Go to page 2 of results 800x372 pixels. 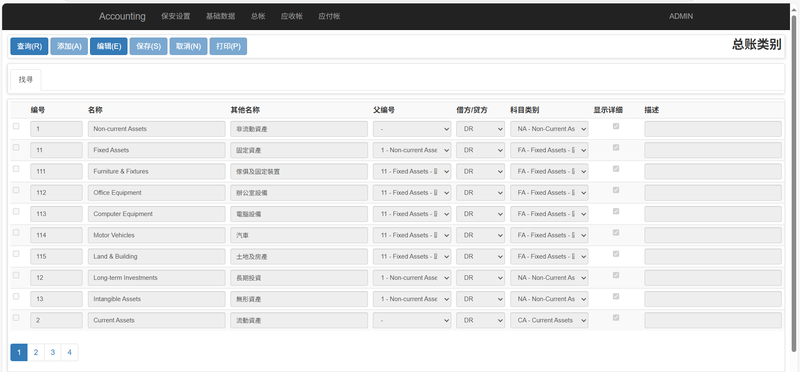tap(36, 352)
